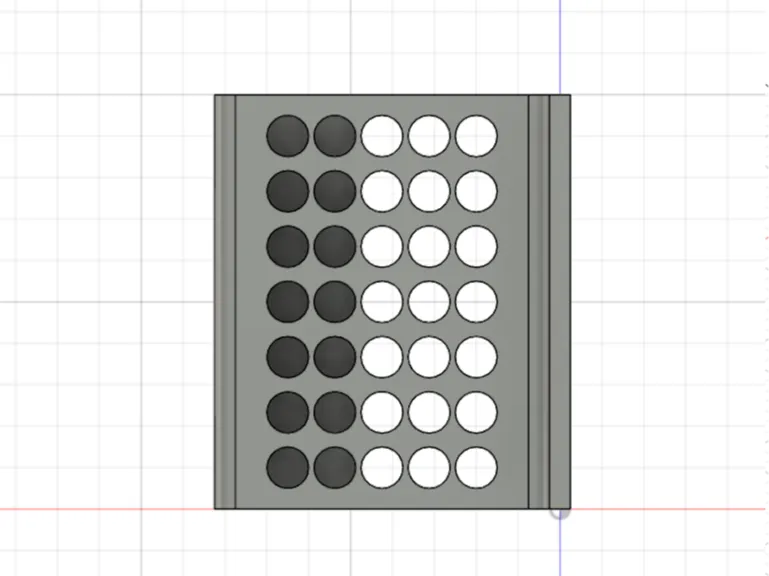Select the first dark hole in the sixth row

(288, 412)
